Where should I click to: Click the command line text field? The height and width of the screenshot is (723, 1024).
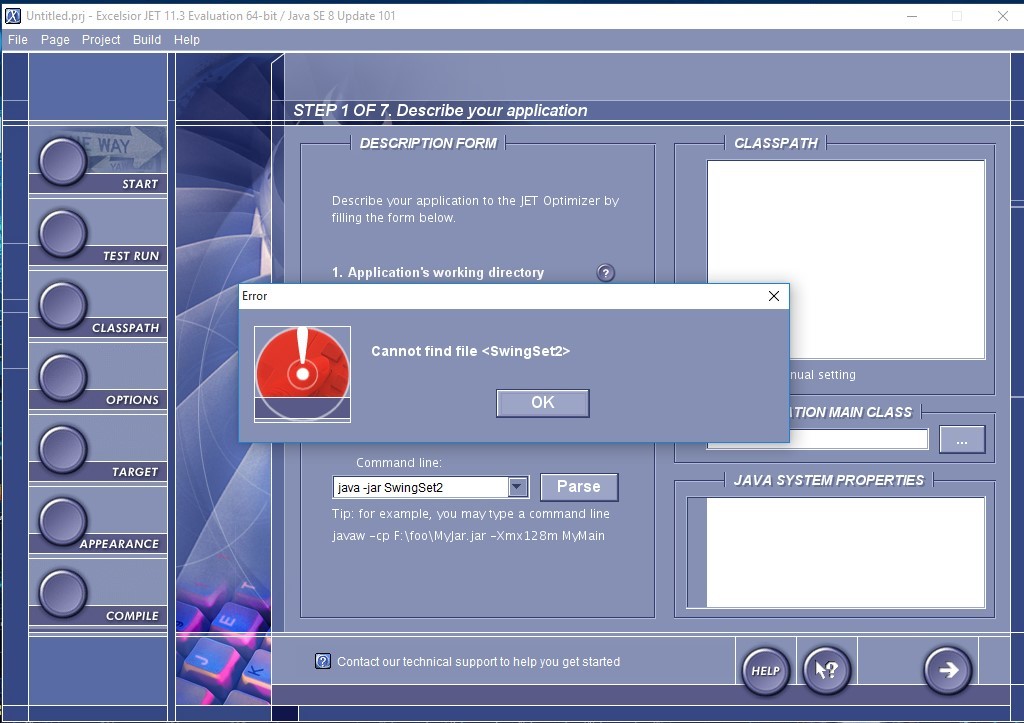[421, 487]
